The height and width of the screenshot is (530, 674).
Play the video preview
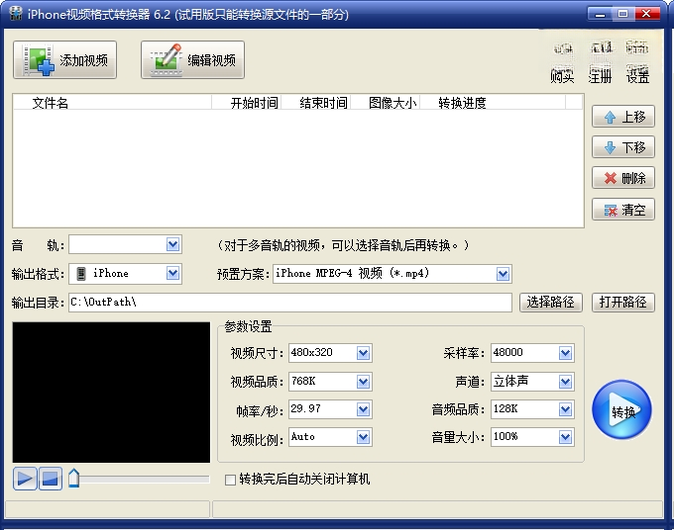[x=25, y=478]
